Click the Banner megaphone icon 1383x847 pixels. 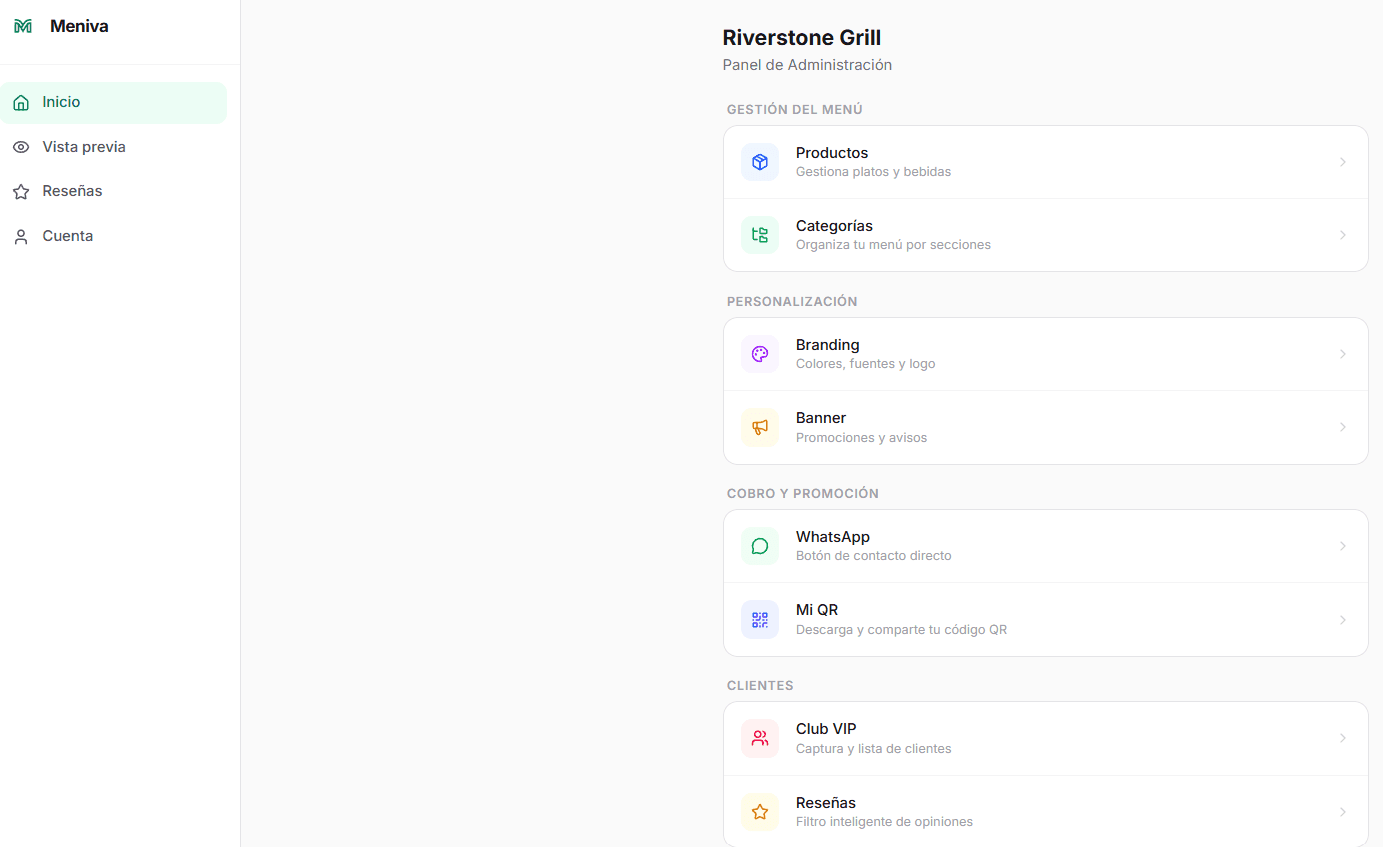(760, 427)
